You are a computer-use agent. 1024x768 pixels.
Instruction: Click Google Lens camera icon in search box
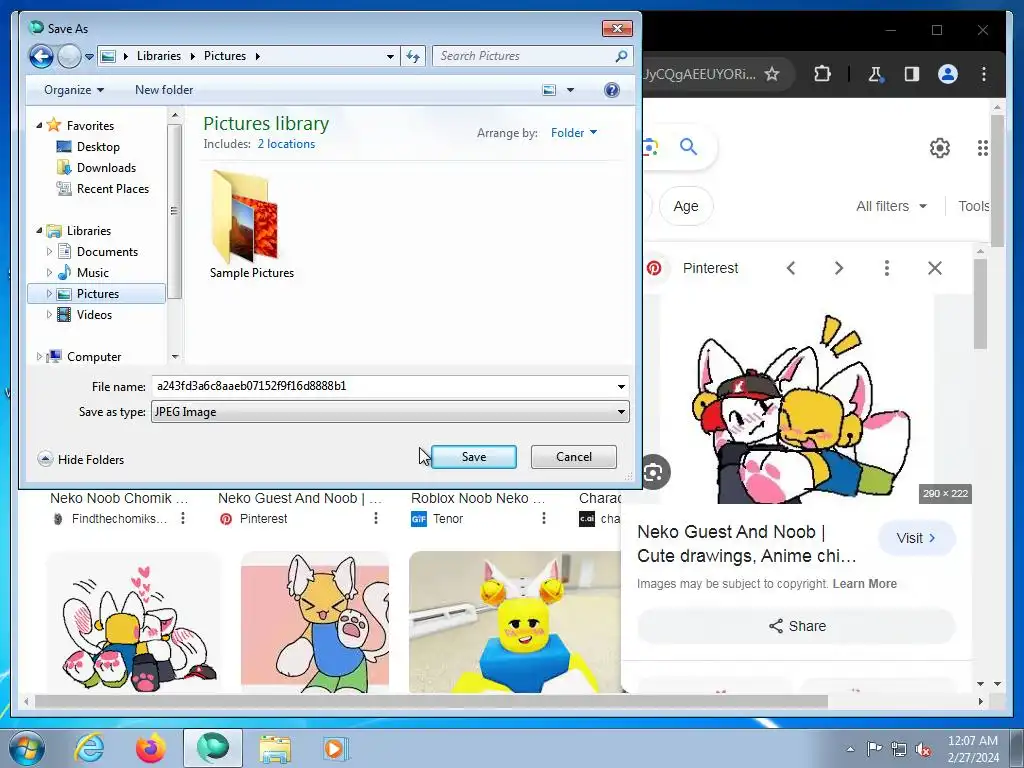tap(650, 148)
